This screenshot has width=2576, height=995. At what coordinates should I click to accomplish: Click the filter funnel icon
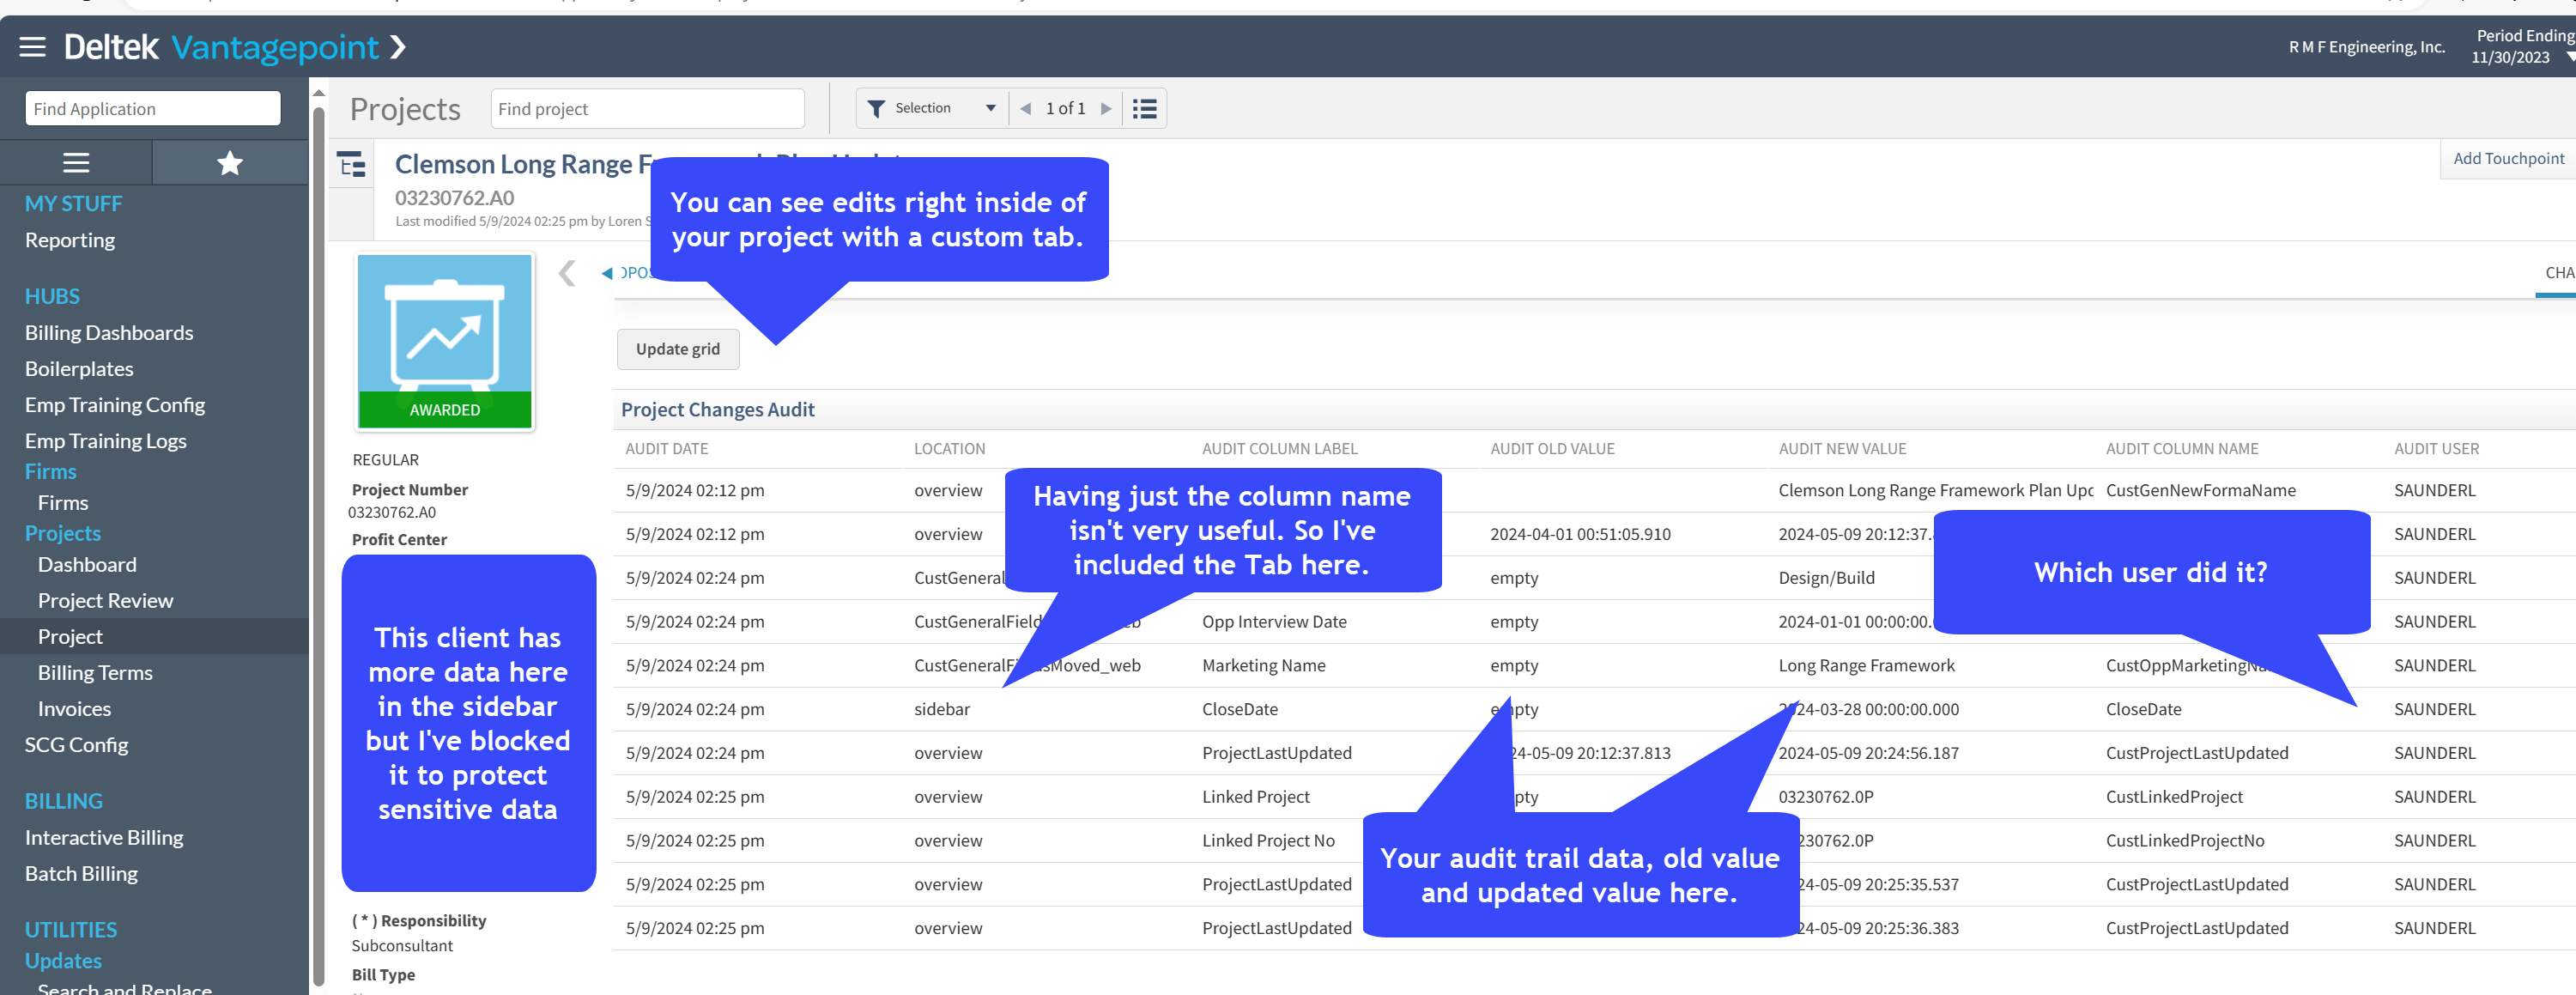coord(875,108)
